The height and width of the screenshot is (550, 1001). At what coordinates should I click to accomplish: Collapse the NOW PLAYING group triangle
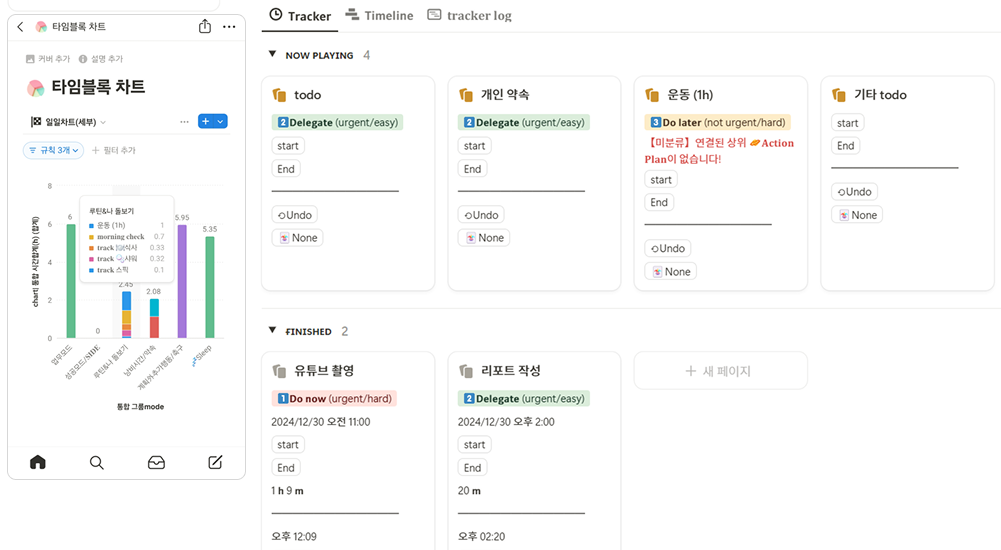[272, 55]
